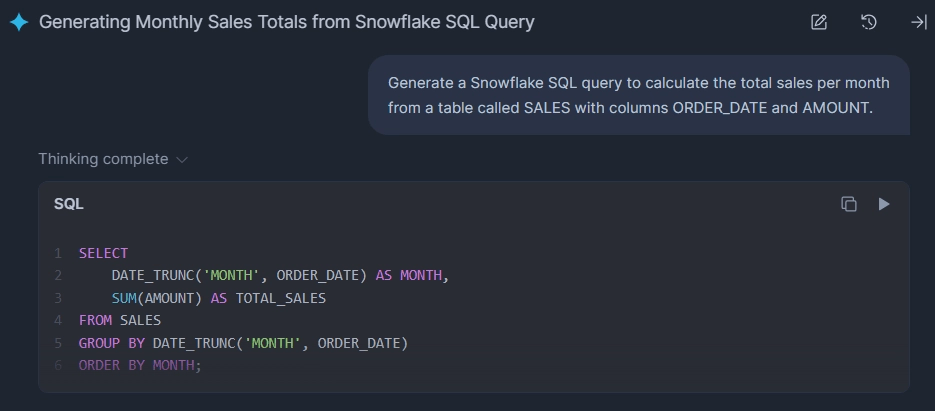Viewport: 935px width, 411px height.
Task: Click the conversation title at the top
Action: pos(286,22)
